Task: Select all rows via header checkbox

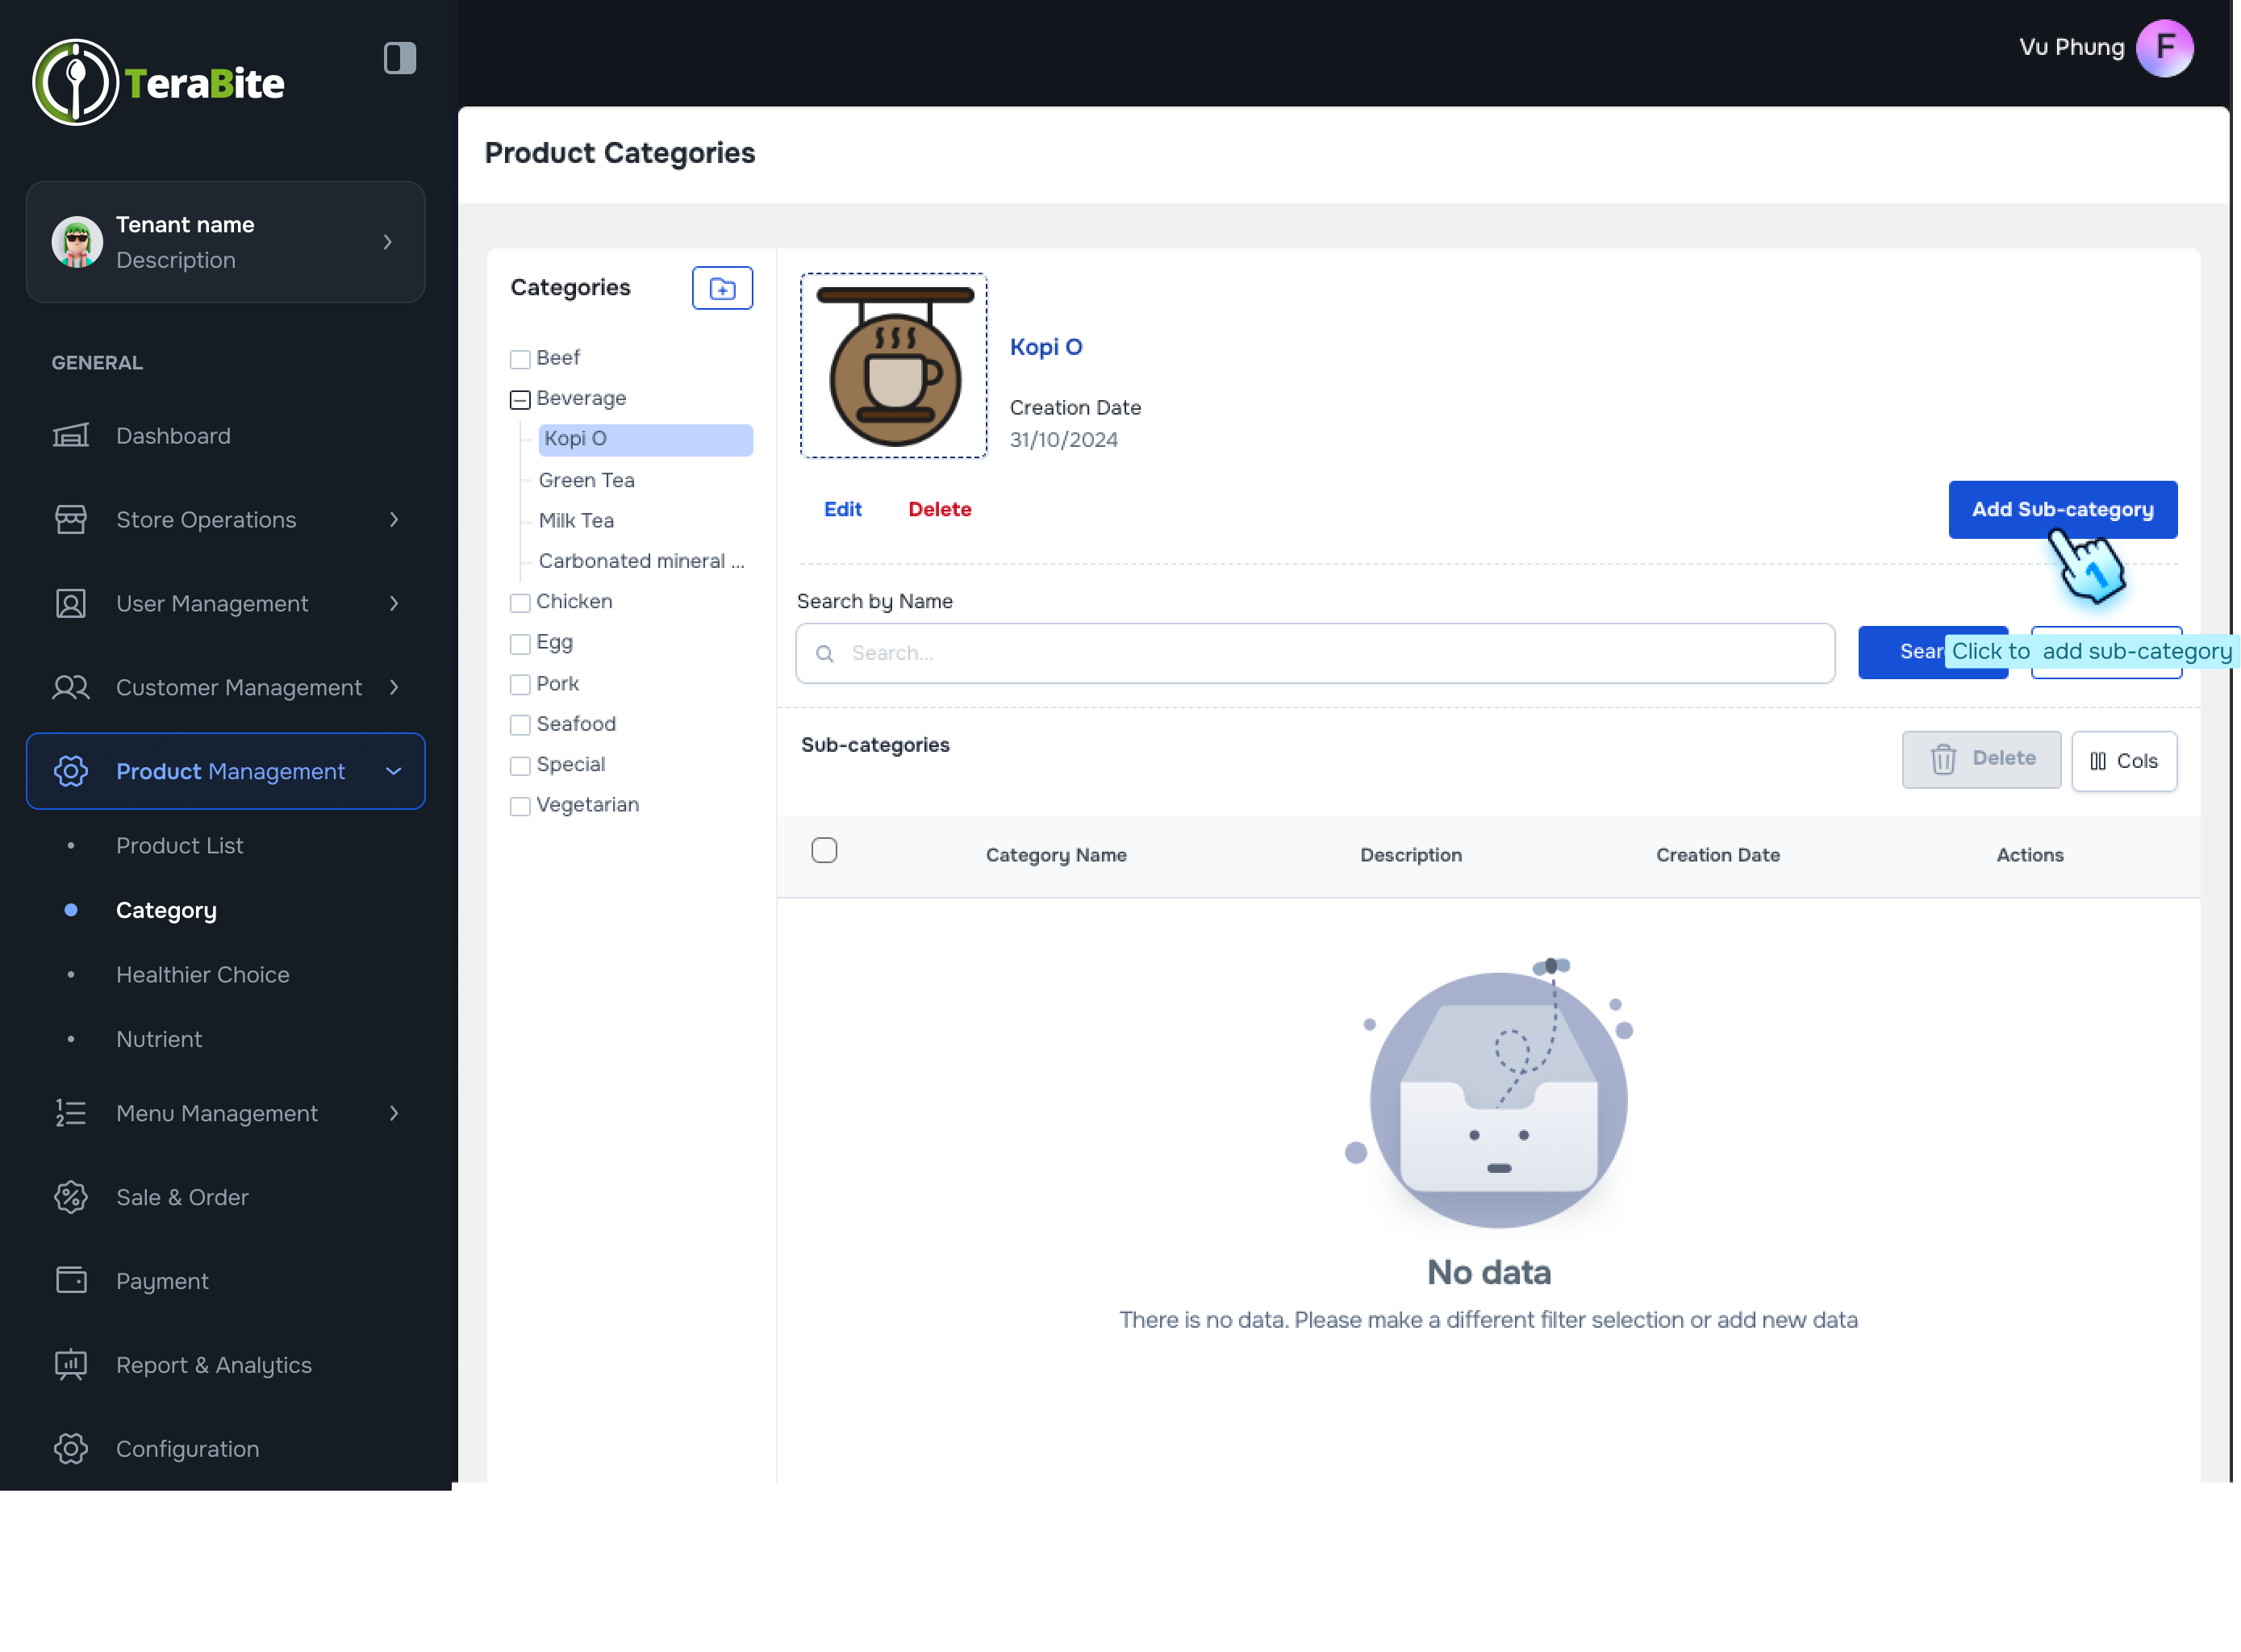Action: (824, 851)
